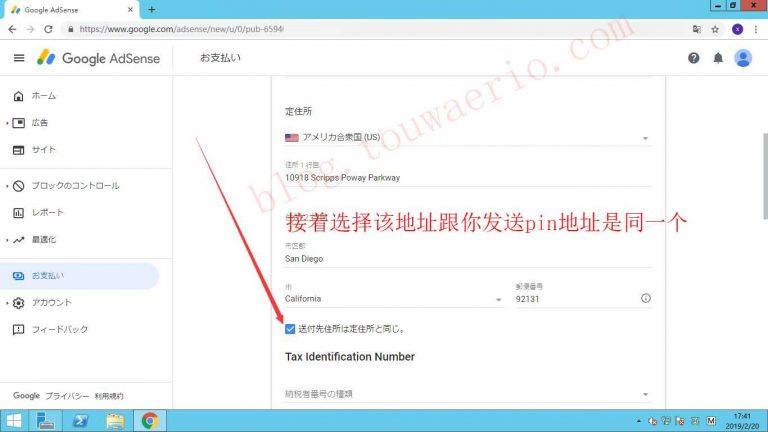Open レポート in the sidebar
This screenshot has width=768, height=432.
(x=48, y=213)
